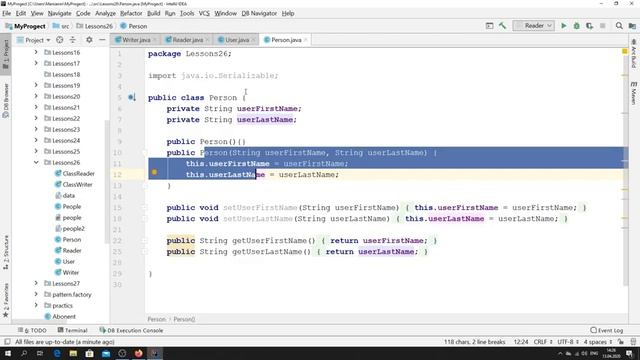Click Lessons26 breadcrumb in navigation bar
This screenshot has height=360, width=640.
(x=94, y=26)
